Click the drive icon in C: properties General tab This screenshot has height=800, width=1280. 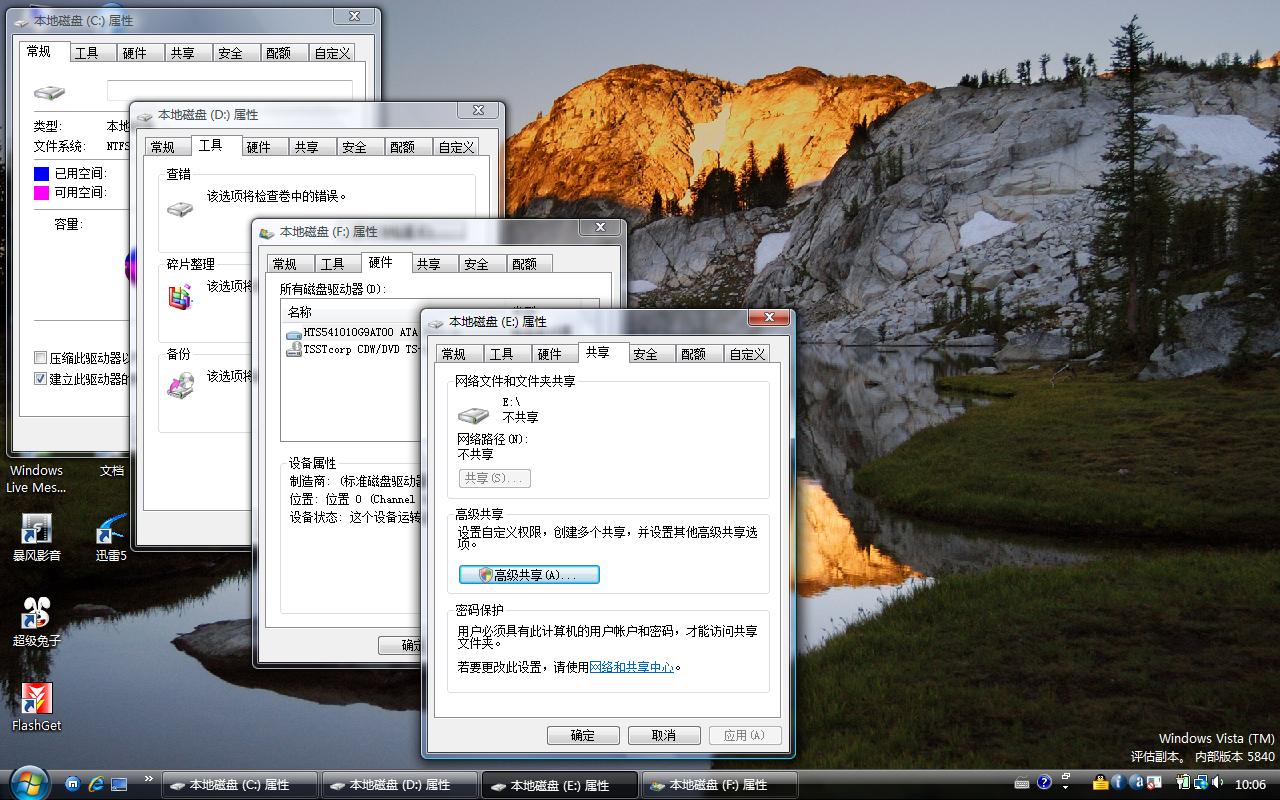click(x=49, y=92)
